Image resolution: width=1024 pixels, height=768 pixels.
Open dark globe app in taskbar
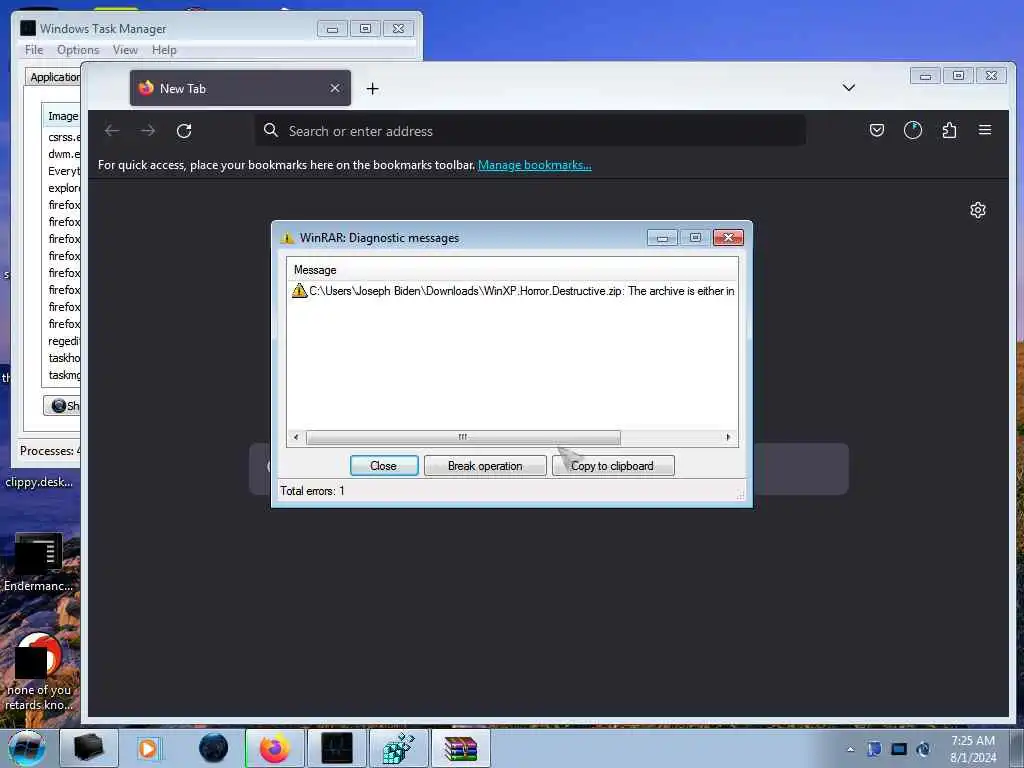pyautogui.click(x=213, y=748)
